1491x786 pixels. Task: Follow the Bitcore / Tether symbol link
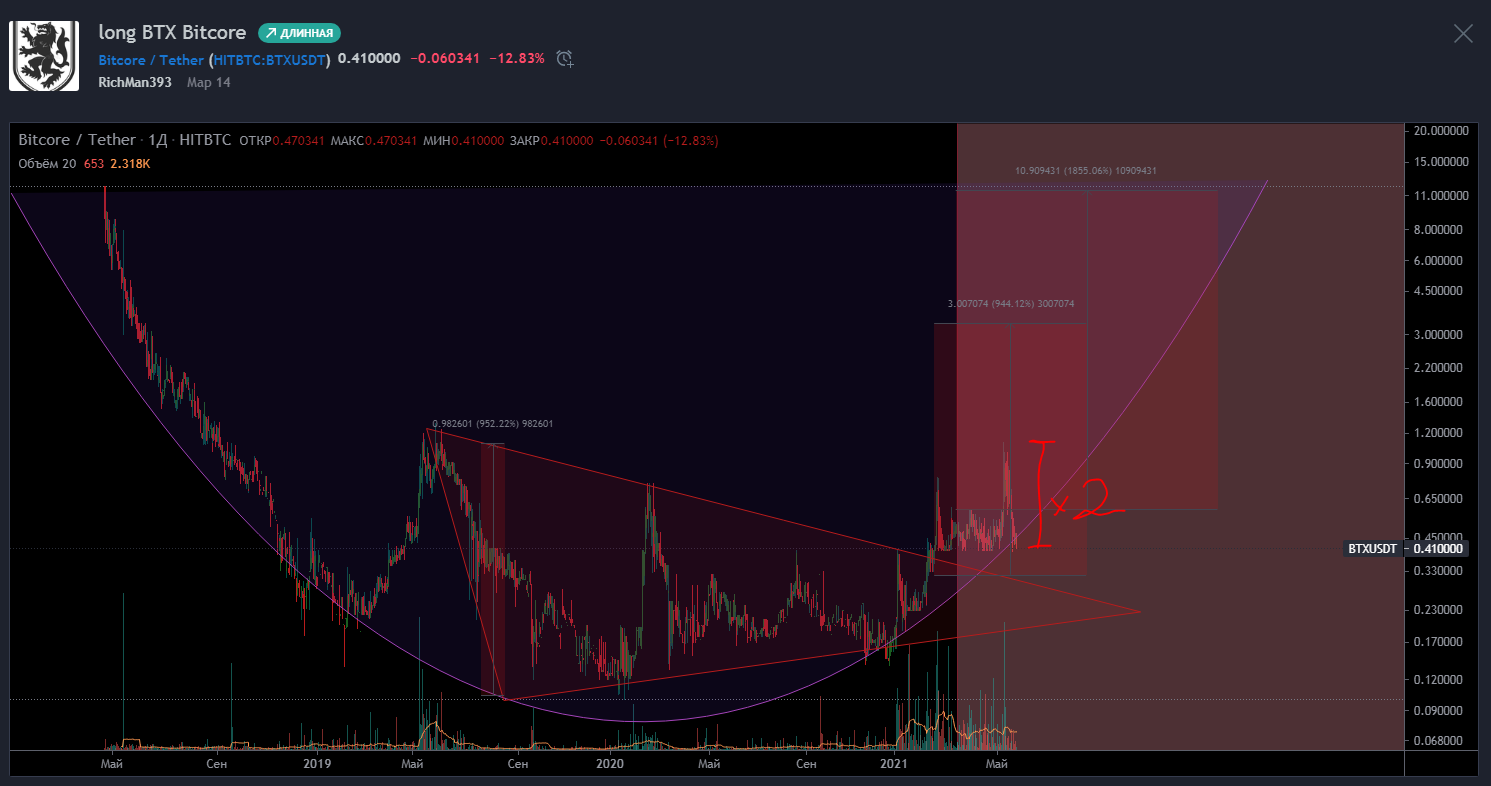(x=151, y=59)
